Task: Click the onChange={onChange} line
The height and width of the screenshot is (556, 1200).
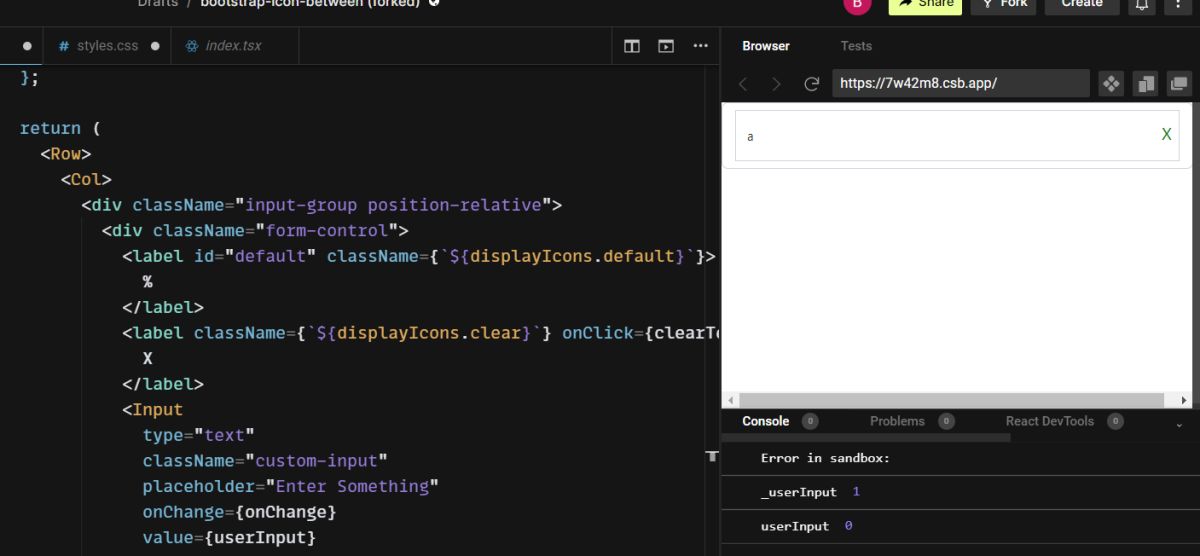Action: tap(239, 512)
